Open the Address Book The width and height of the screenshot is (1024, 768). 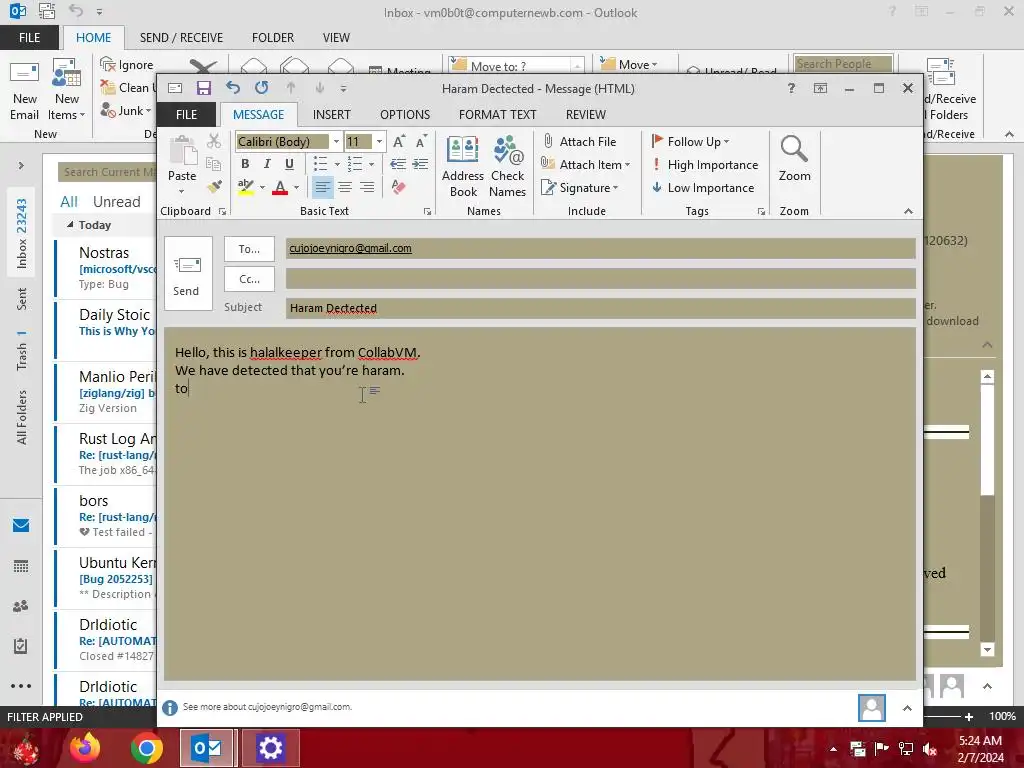pos(463,167)
